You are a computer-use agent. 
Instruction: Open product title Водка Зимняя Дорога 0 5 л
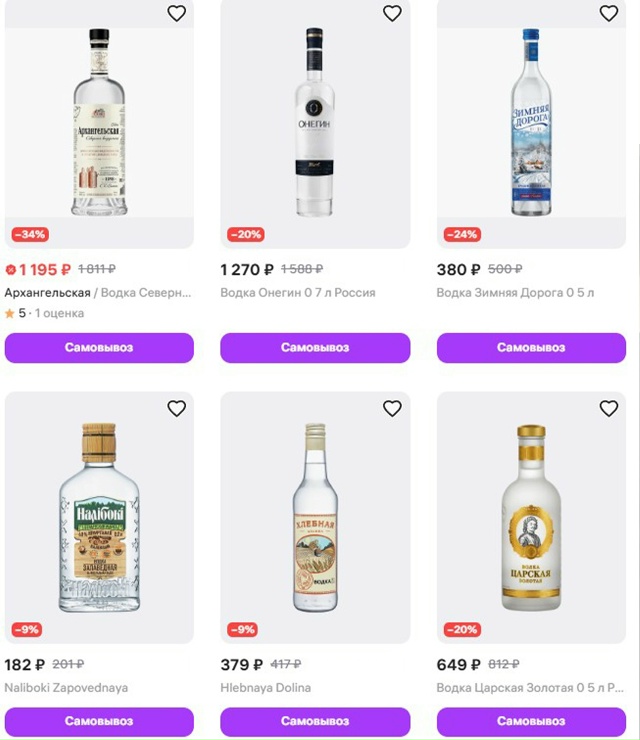(x=515, y=293)
